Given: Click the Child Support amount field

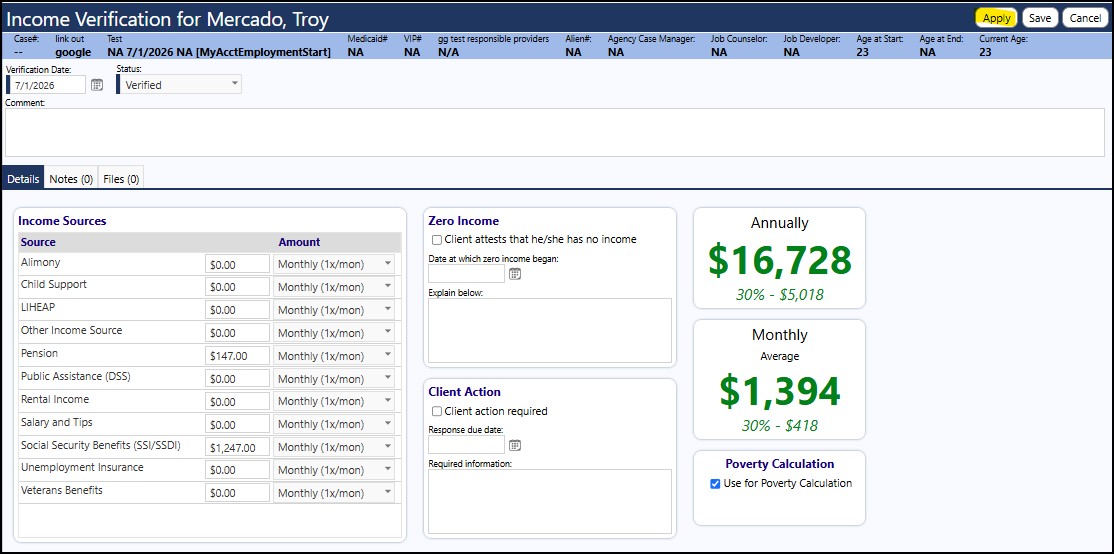Looking at the screenshot, I should (237, 287).
